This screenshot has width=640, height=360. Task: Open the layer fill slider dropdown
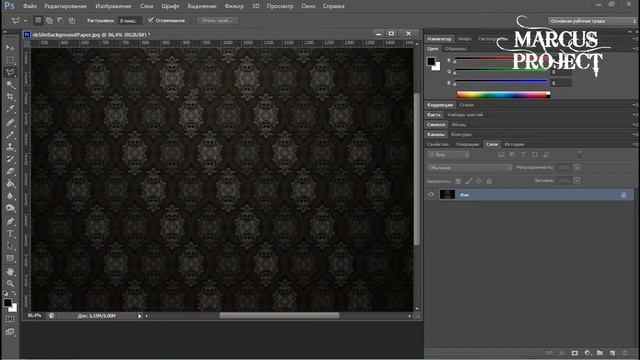click(x=577, y=180)
